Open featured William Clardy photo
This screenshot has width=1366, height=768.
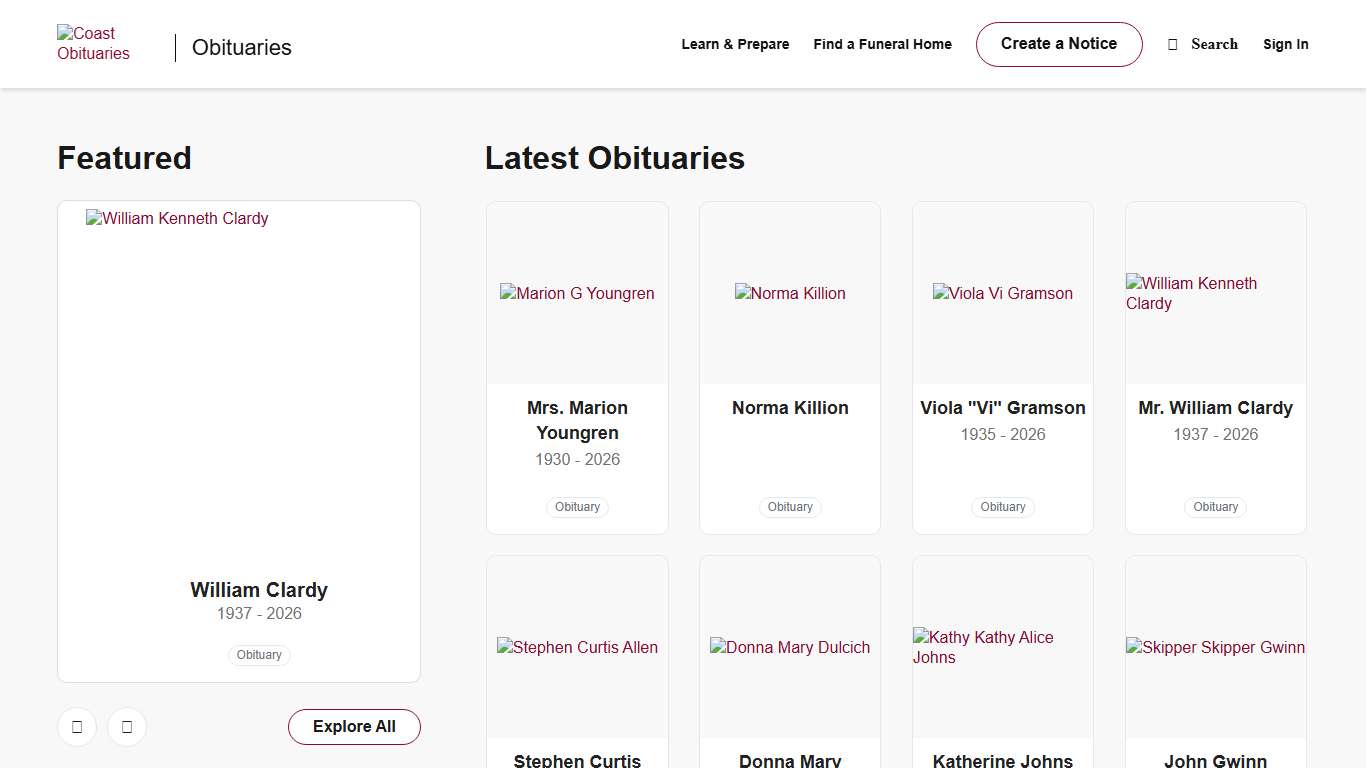click(238, 380)
